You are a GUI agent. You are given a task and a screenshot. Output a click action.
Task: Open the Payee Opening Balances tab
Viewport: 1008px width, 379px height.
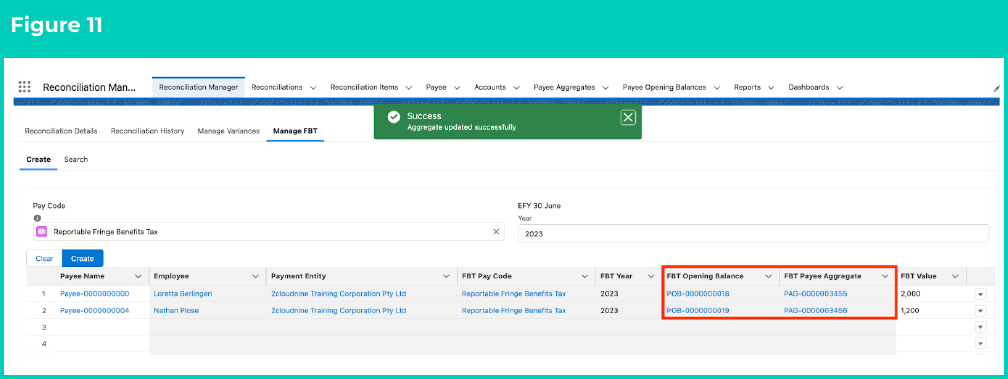664,87
